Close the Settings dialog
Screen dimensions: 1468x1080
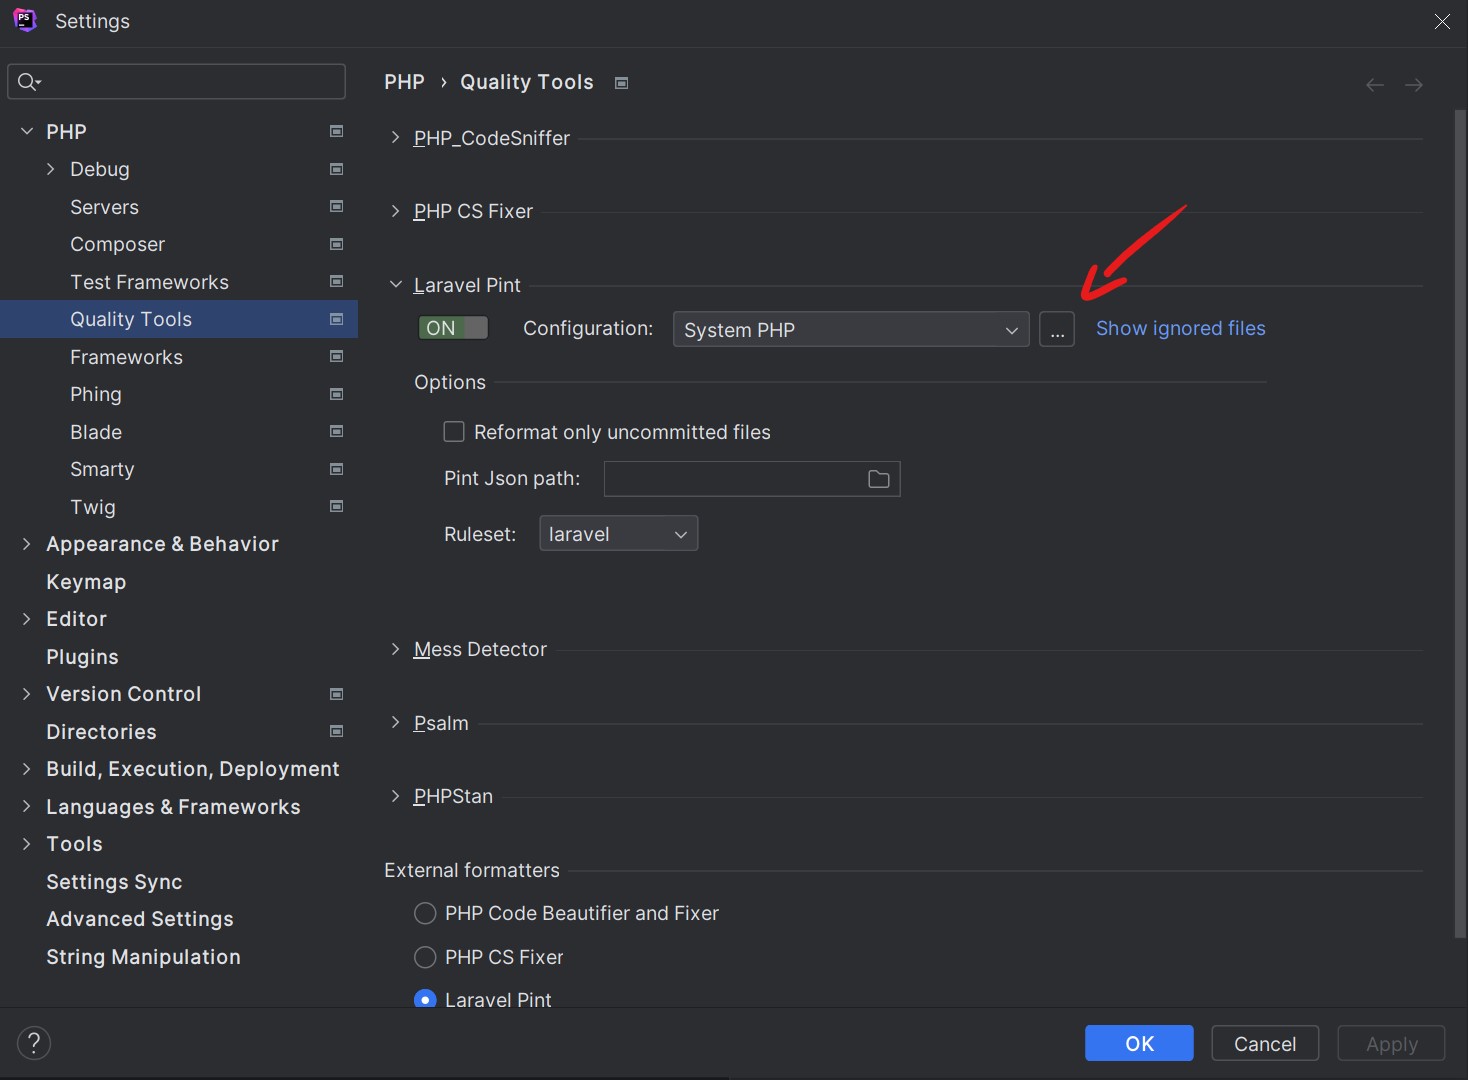pyautogui.click(x=1442, y=21)
